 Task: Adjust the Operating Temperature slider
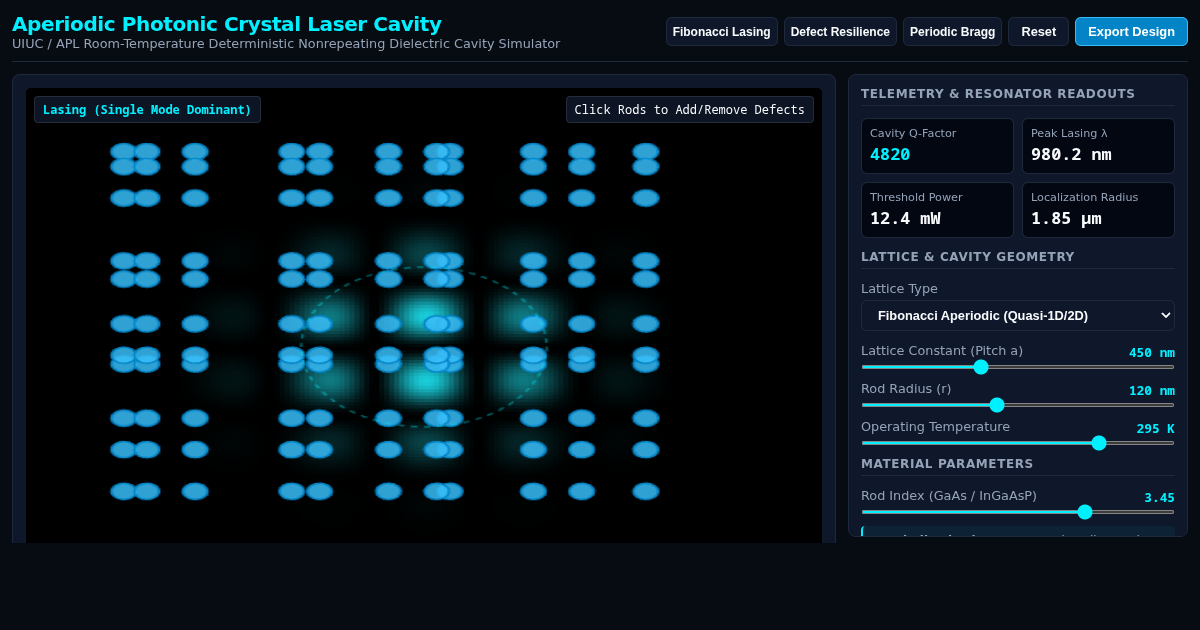pos(1017,443)
